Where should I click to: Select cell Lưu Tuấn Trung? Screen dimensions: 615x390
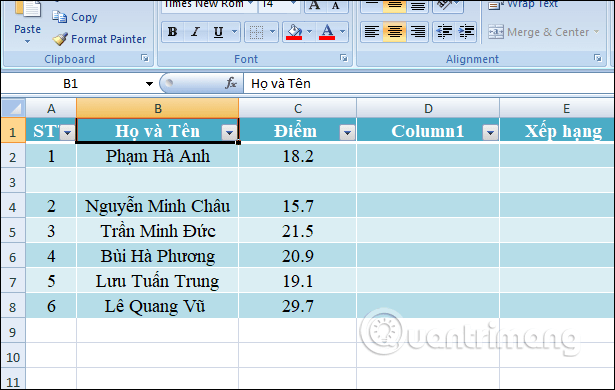(158, 281)
